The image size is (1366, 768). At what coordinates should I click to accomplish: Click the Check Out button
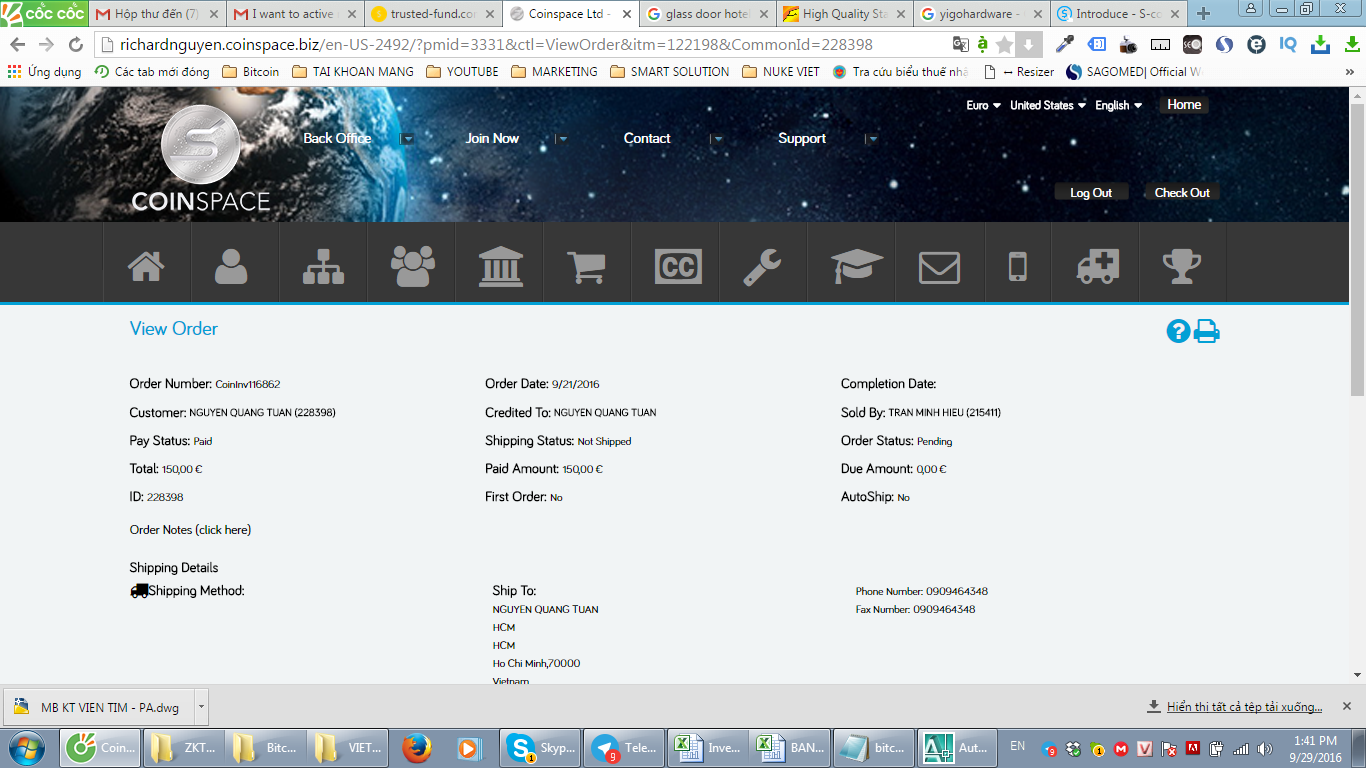(1182, 193)
